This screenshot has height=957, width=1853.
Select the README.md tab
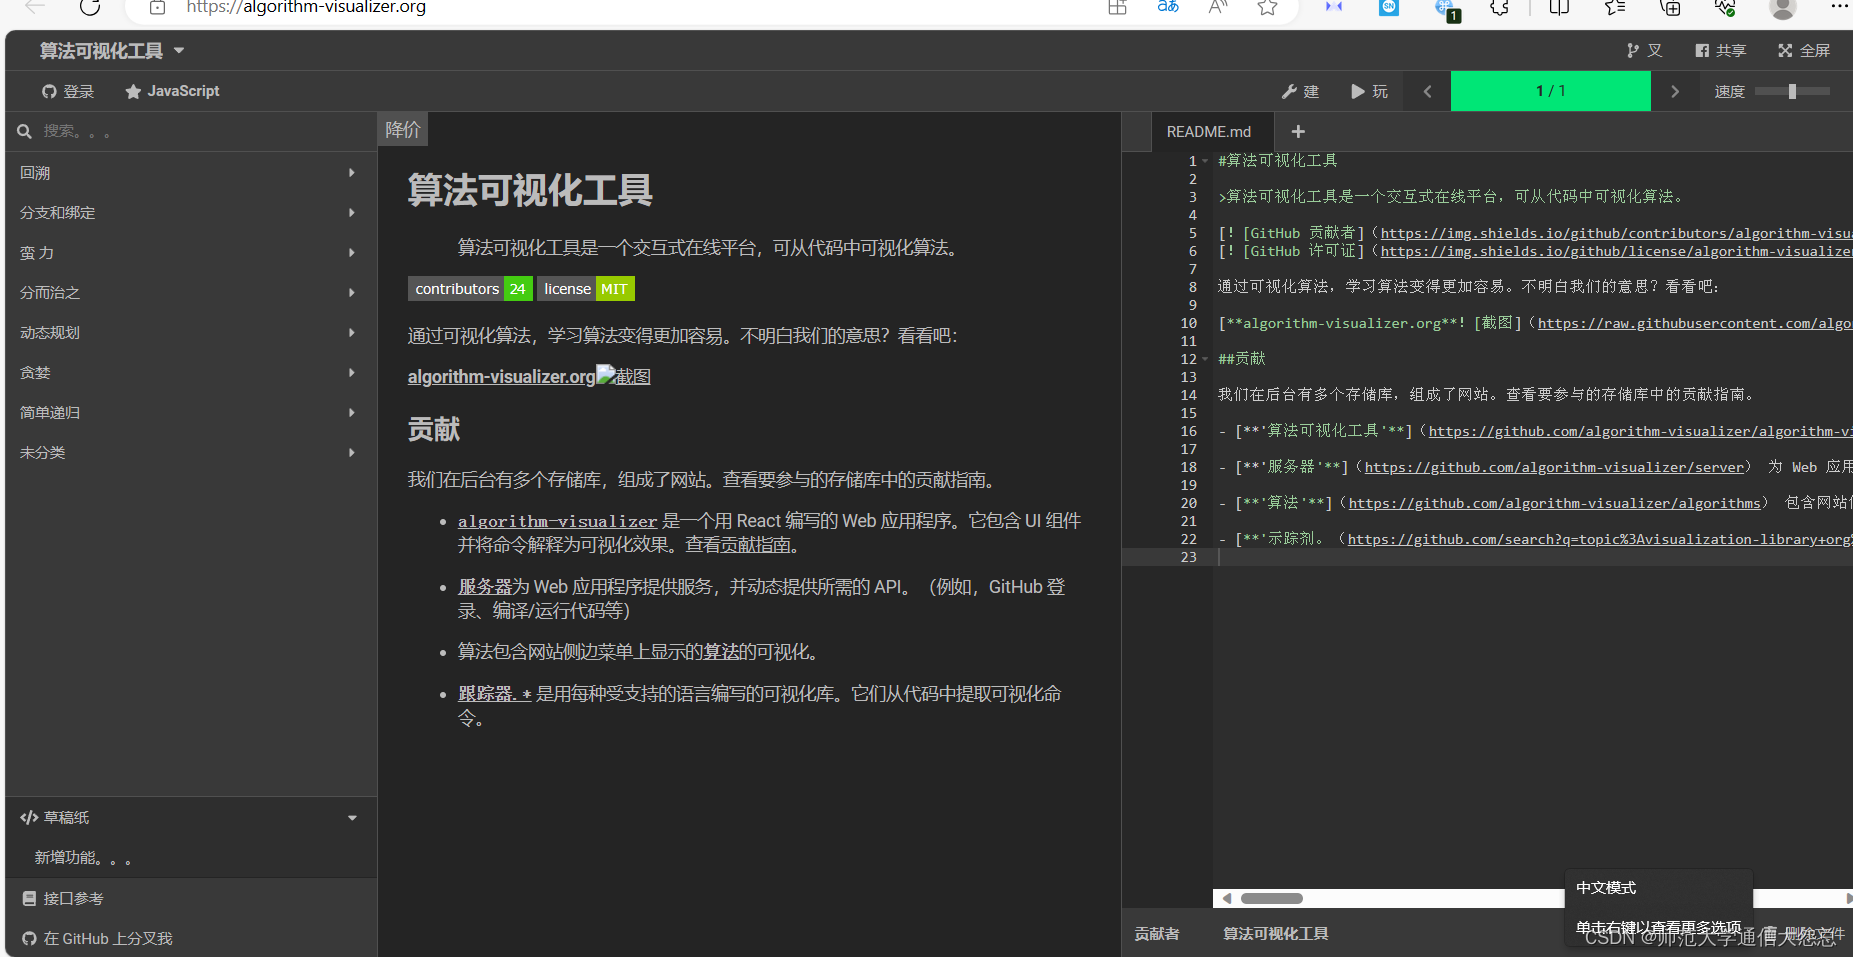pos(1208,131)
